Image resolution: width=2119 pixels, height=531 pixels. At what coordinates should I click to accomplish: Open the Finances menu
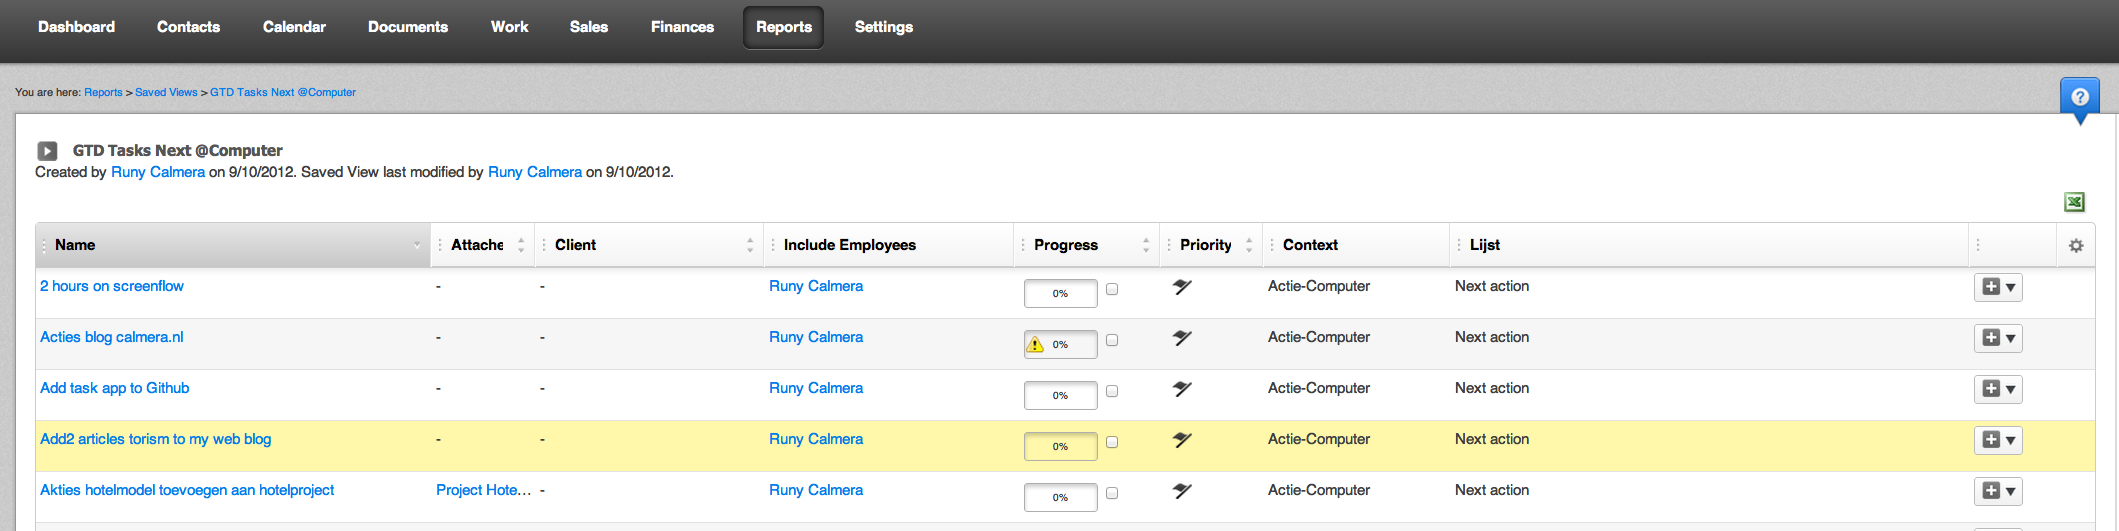(x=682, y=27)
